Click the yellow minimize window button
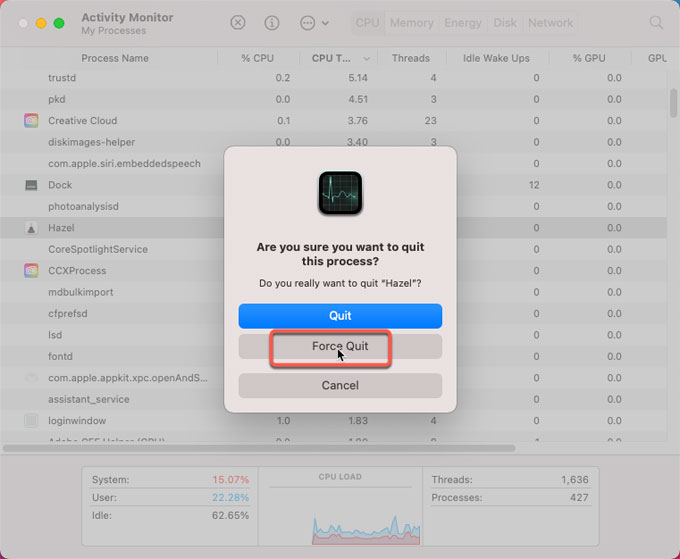This screenshot has width=680, height=559. point(41,23)
